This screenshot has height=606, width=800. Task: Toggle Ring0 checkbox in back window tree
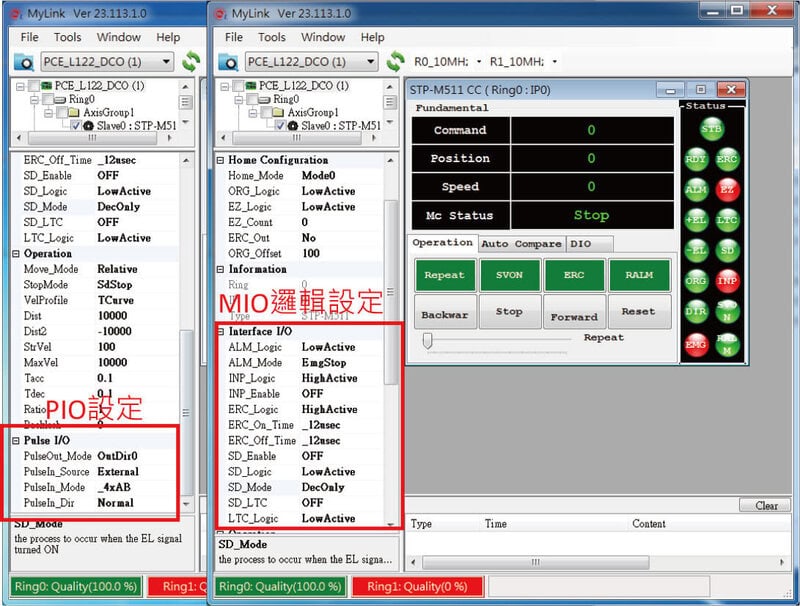(x=47, y=98)
